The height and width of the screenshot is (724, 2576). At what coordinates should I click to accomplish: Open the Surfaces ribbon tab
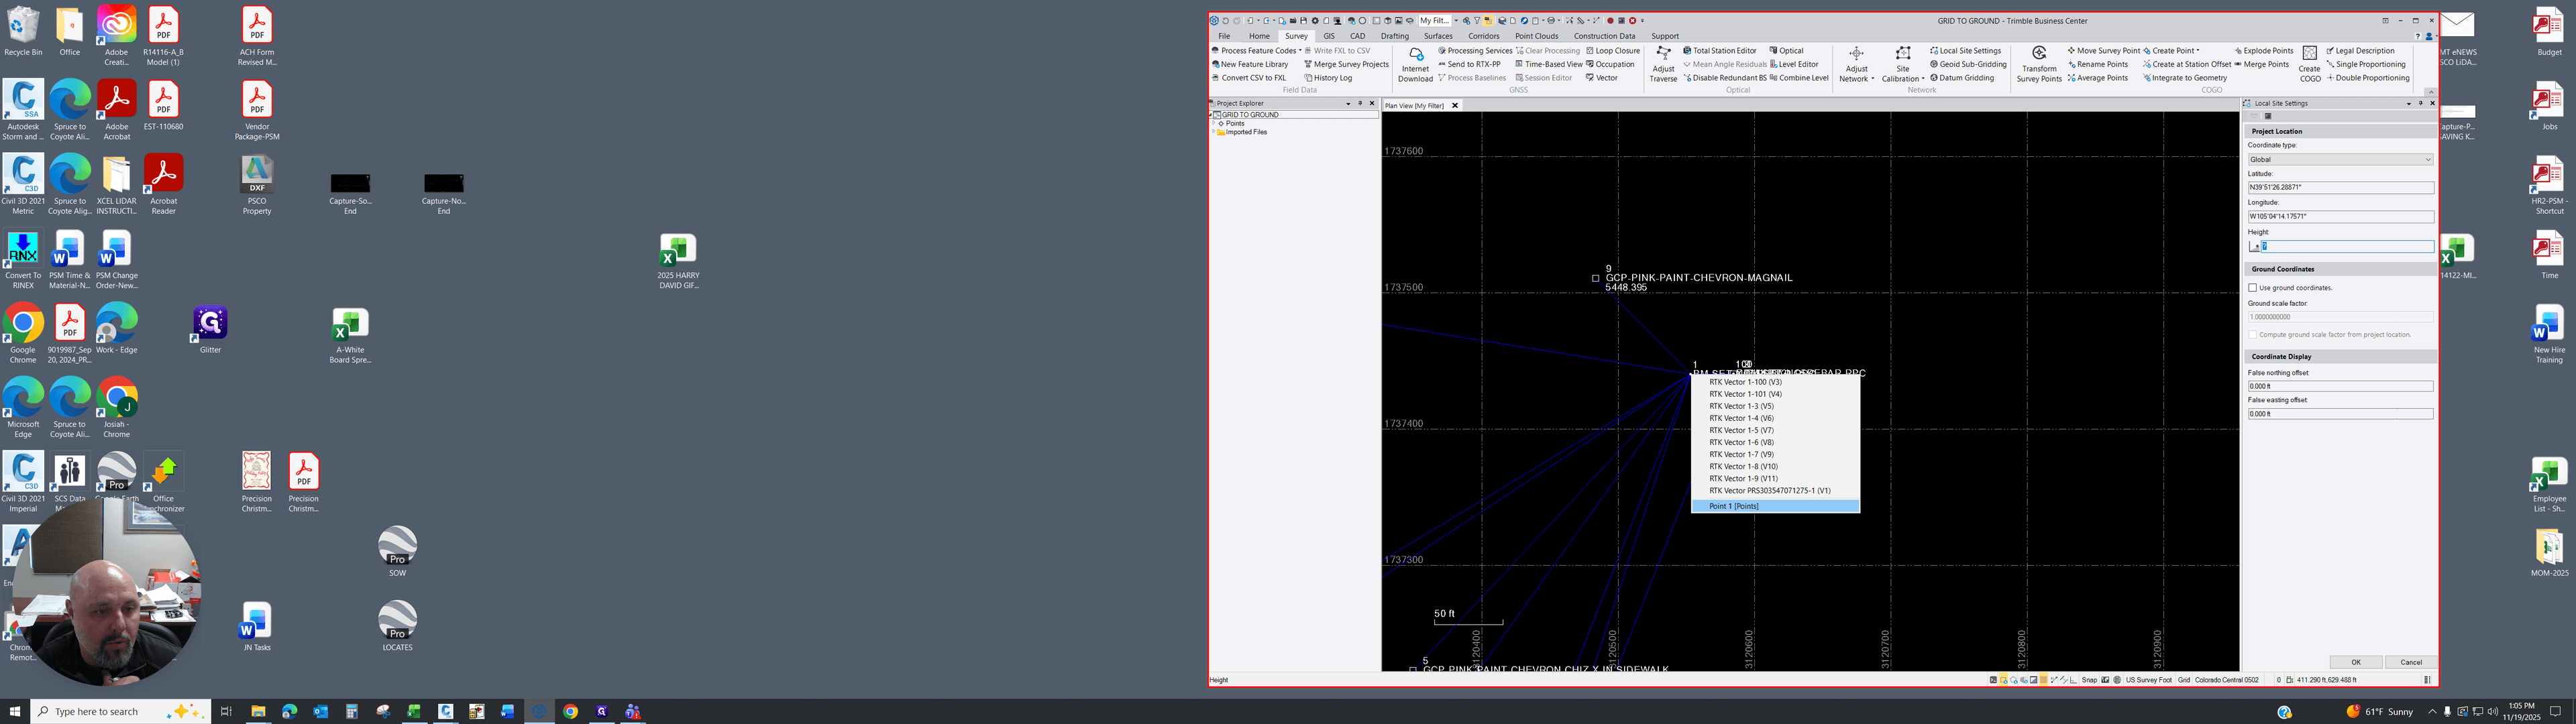1438,36
